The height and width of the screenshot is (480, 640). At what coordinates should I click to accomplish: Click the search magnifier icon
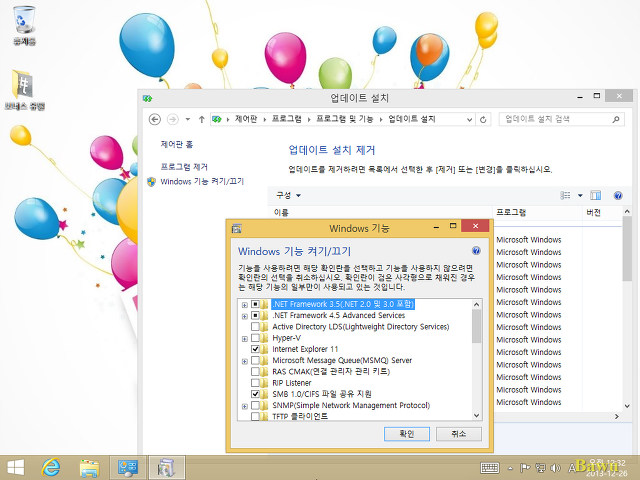click(x=616, y=119)
